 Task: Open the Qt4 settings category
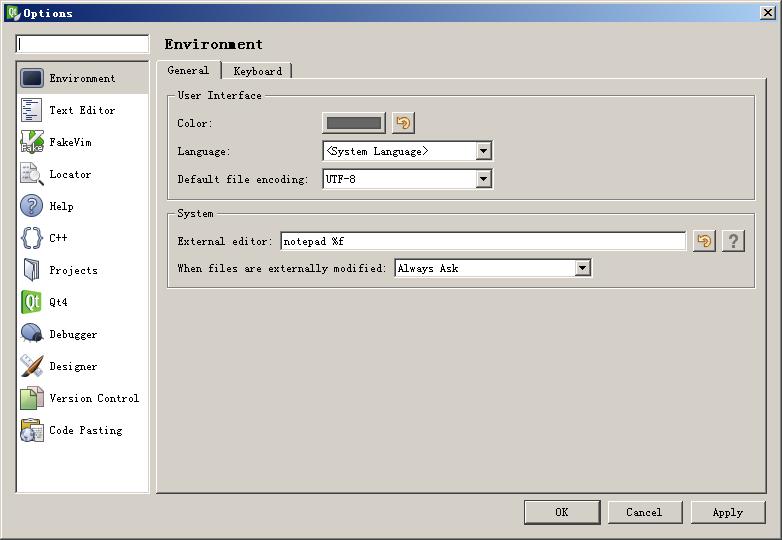coord(58,302)
